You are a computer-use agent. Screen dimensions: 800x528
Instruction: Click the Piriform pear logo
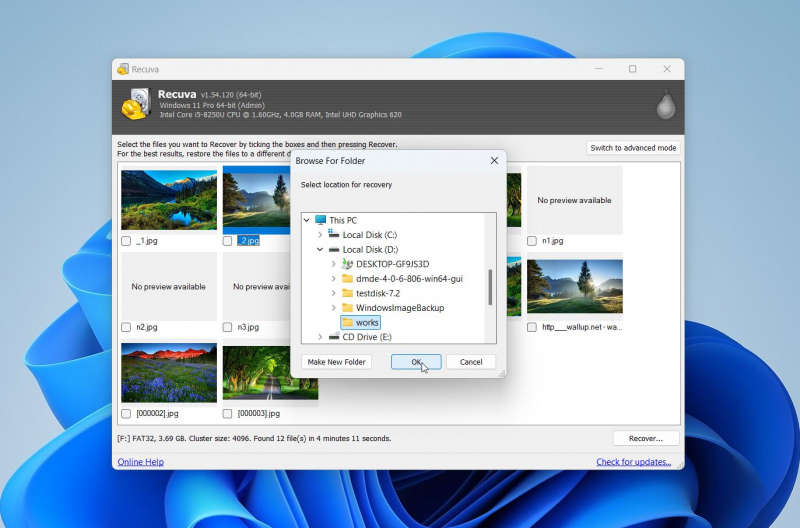click(666, 105)
